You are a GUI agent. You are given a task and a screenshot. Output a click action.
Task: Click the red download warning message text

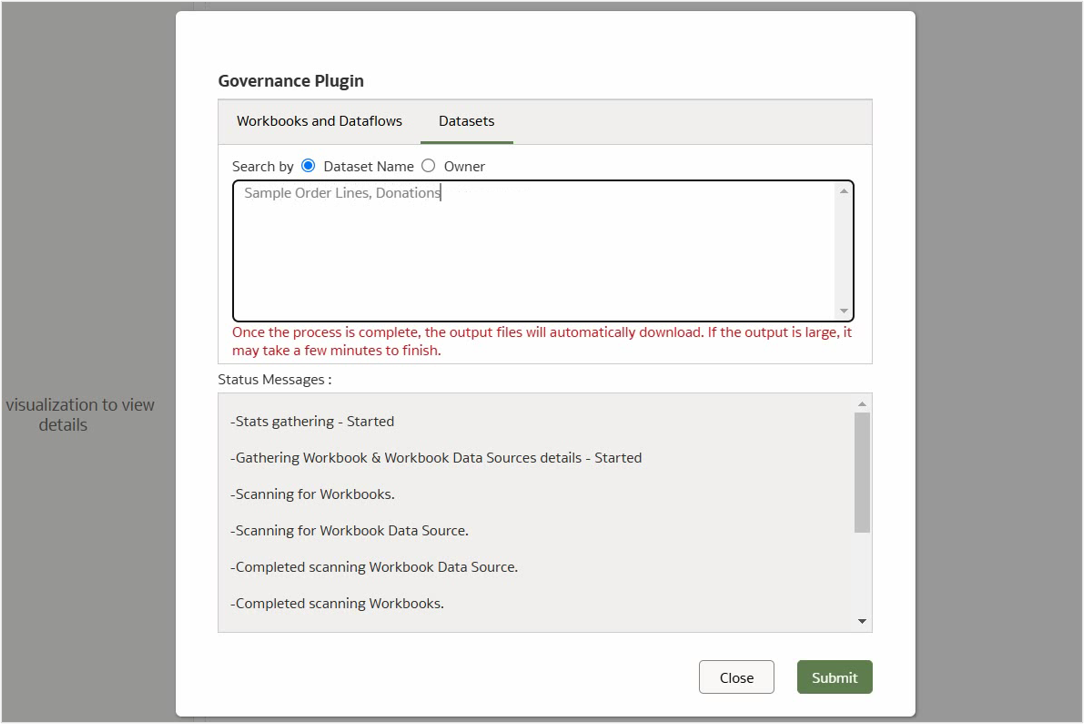point(543,341)
